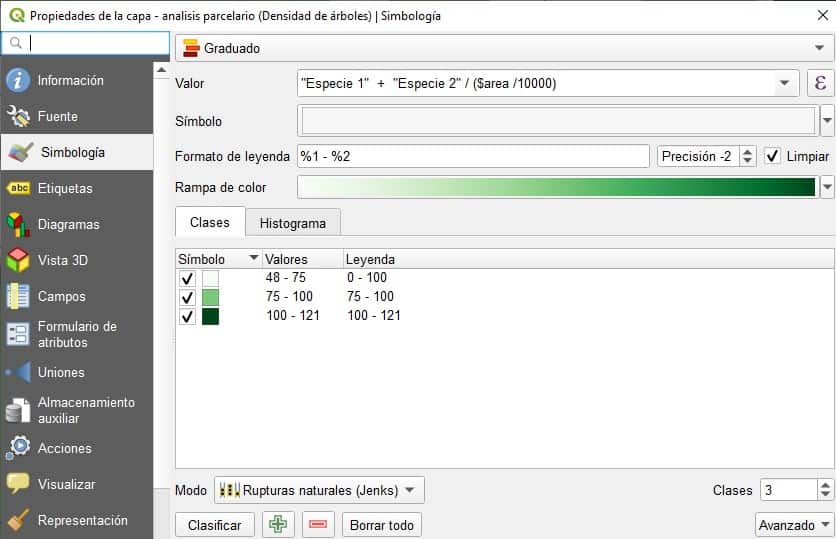Open the Vista 3D cube icon
Screen dimensions: 836x539
18,260
